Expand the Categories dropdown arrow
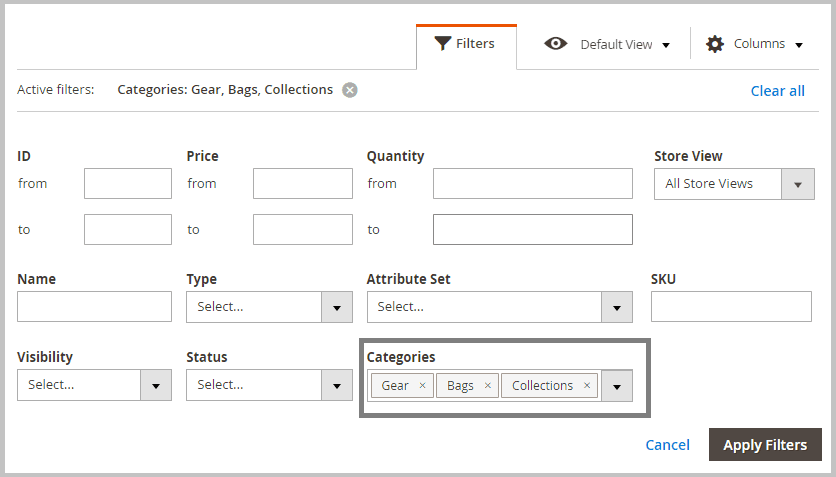 (617, 386)
